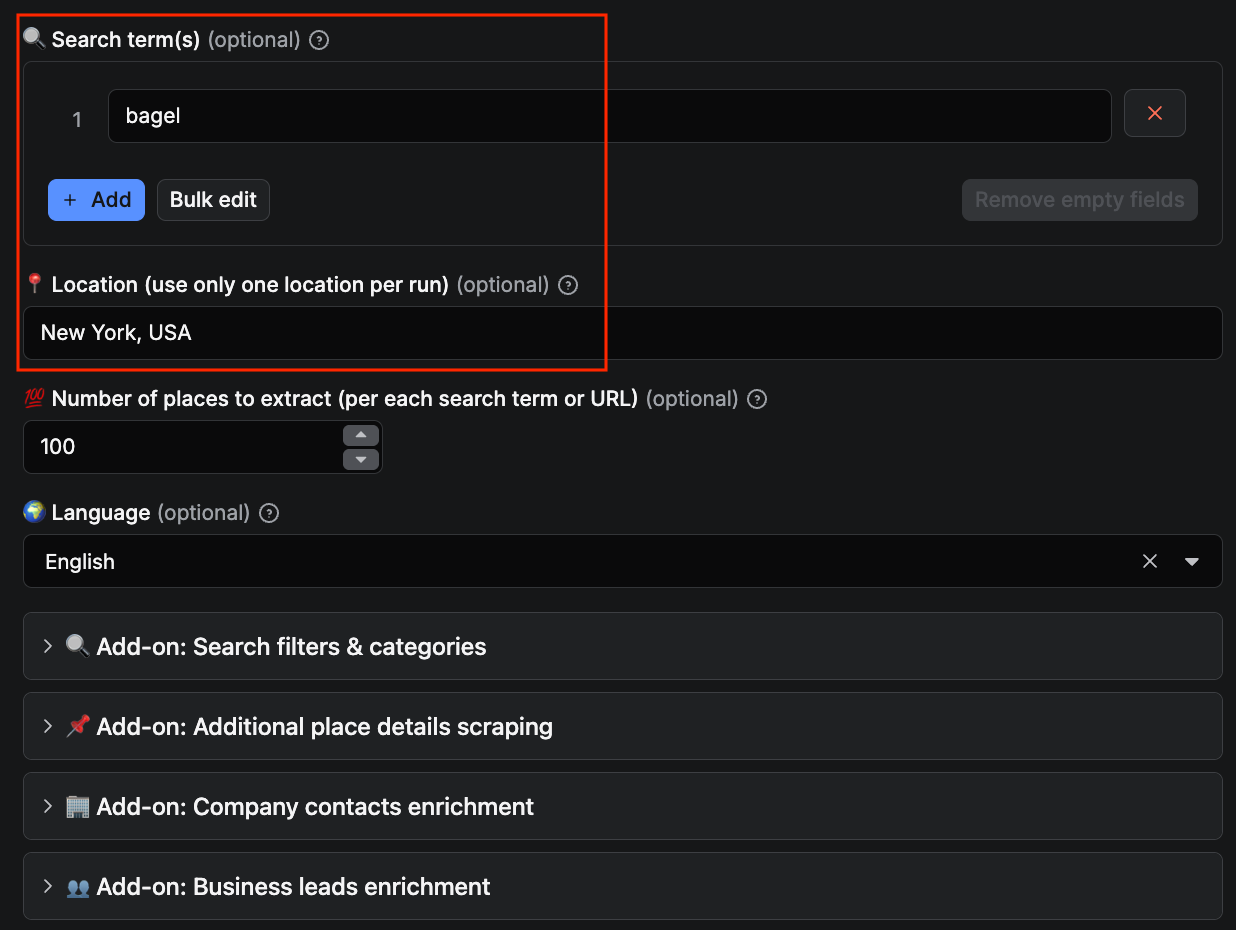
Task: Open the Language dropdown arrow
Action: [x=1192, y=561]
